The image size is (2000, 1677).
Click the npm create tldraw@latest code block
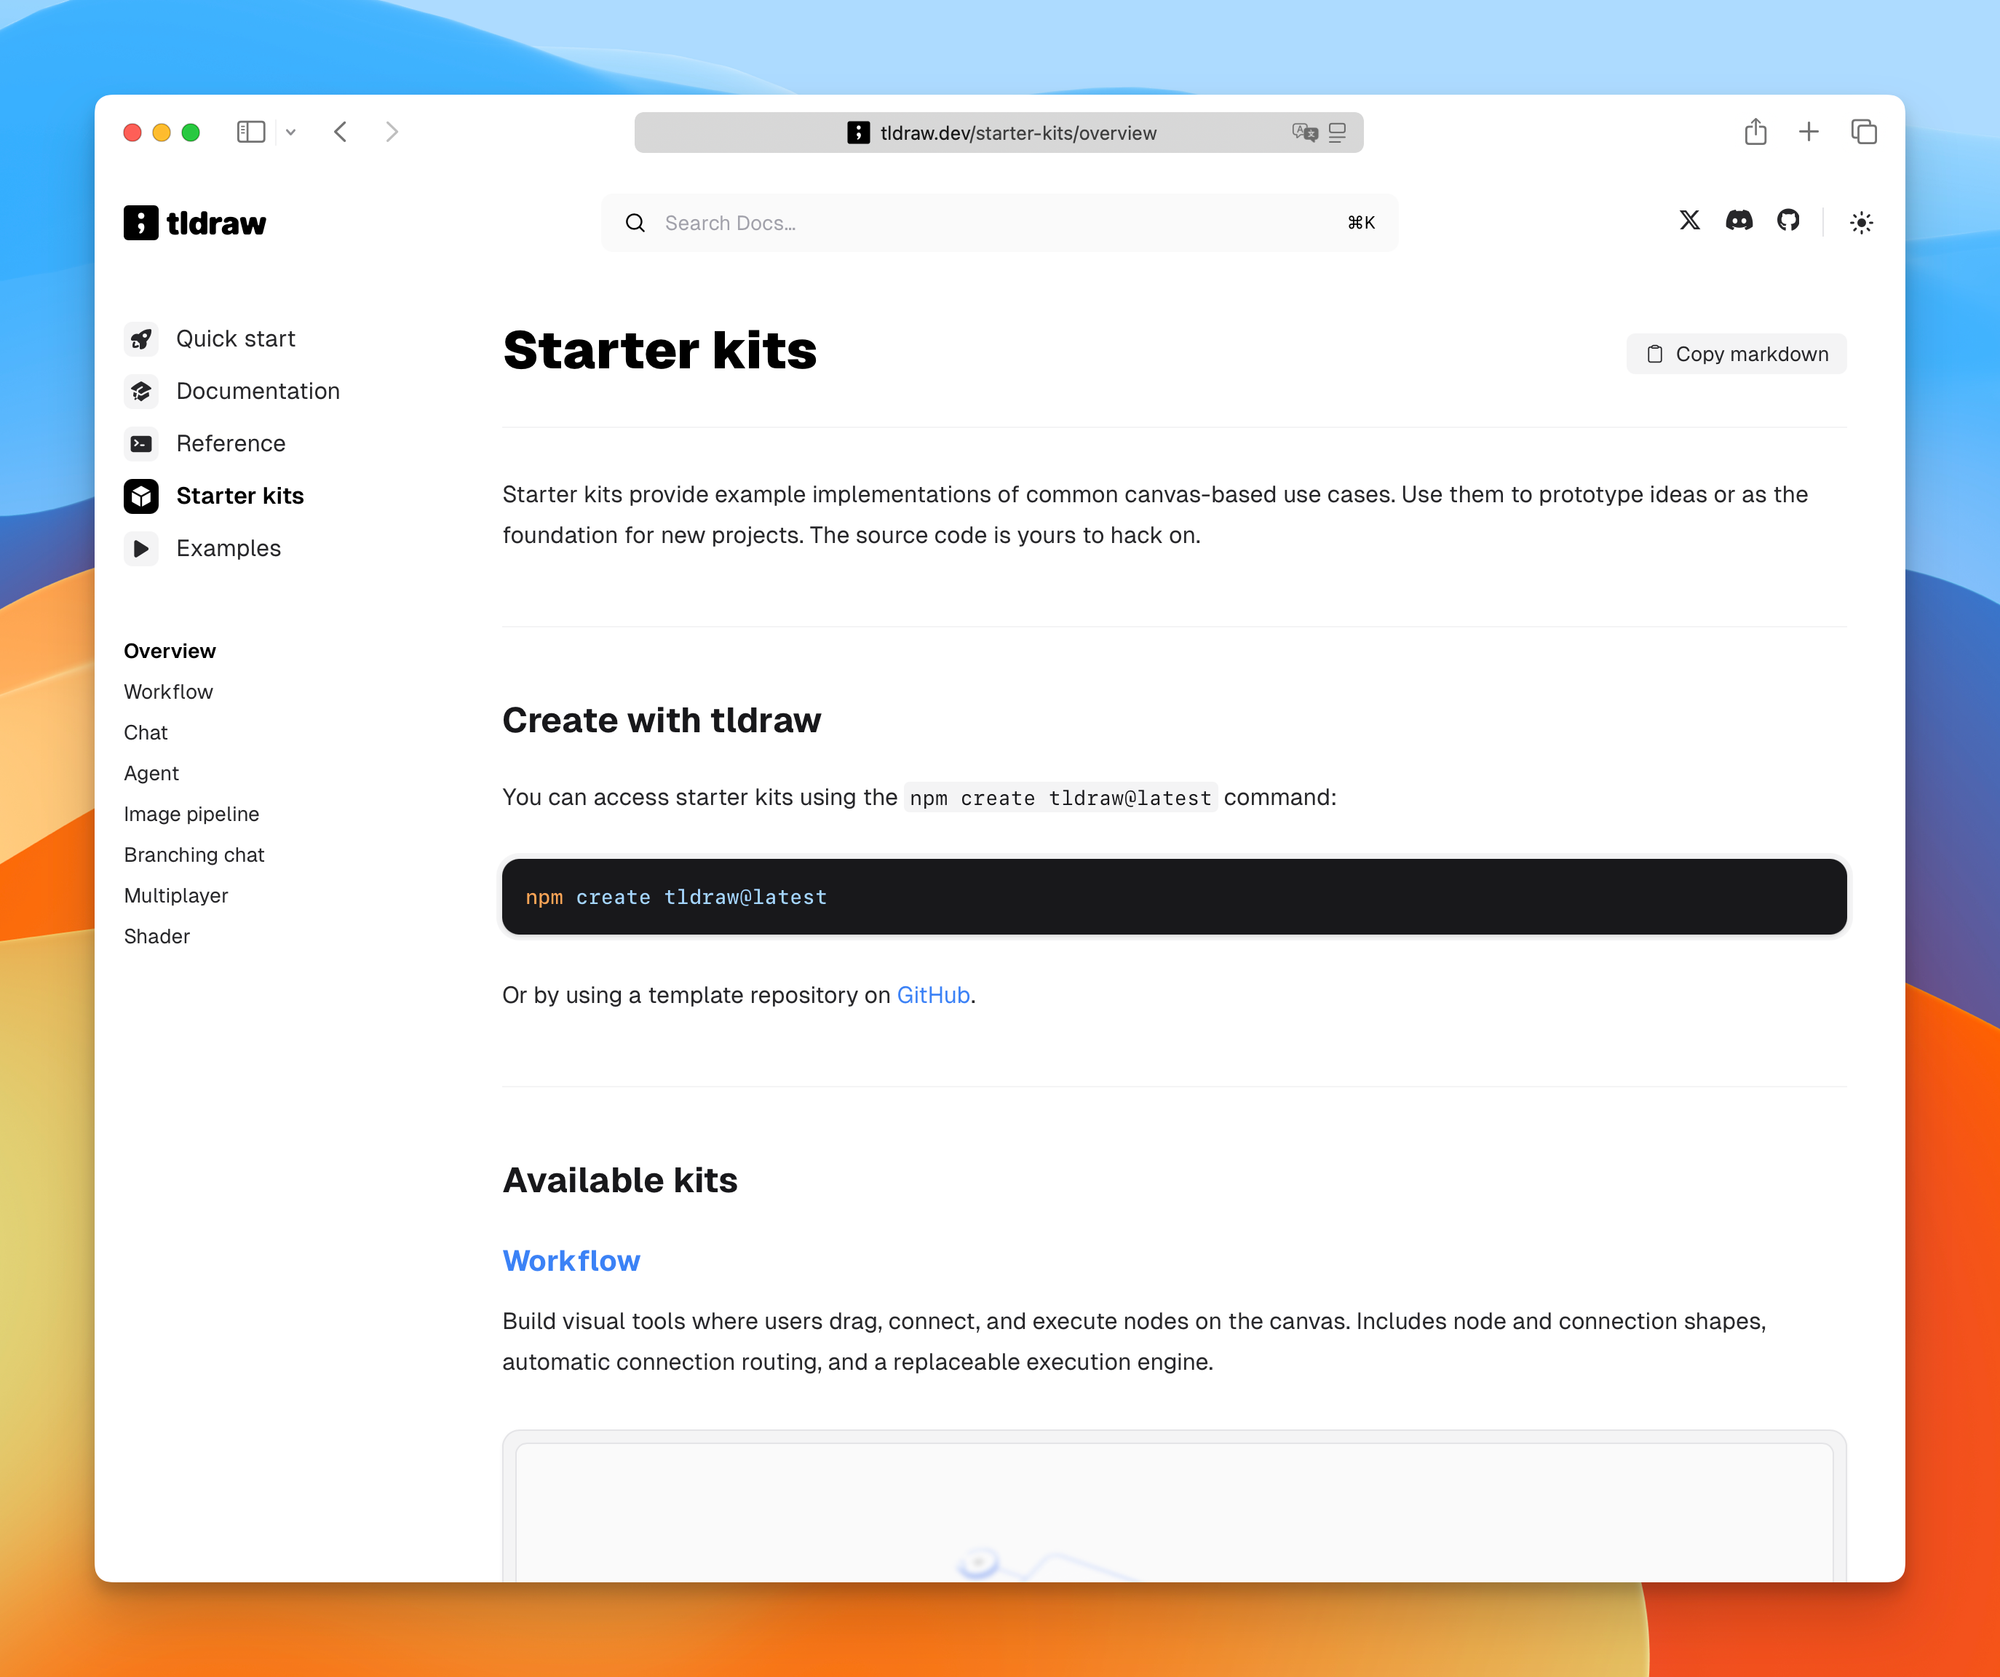tap(1174, 897)
